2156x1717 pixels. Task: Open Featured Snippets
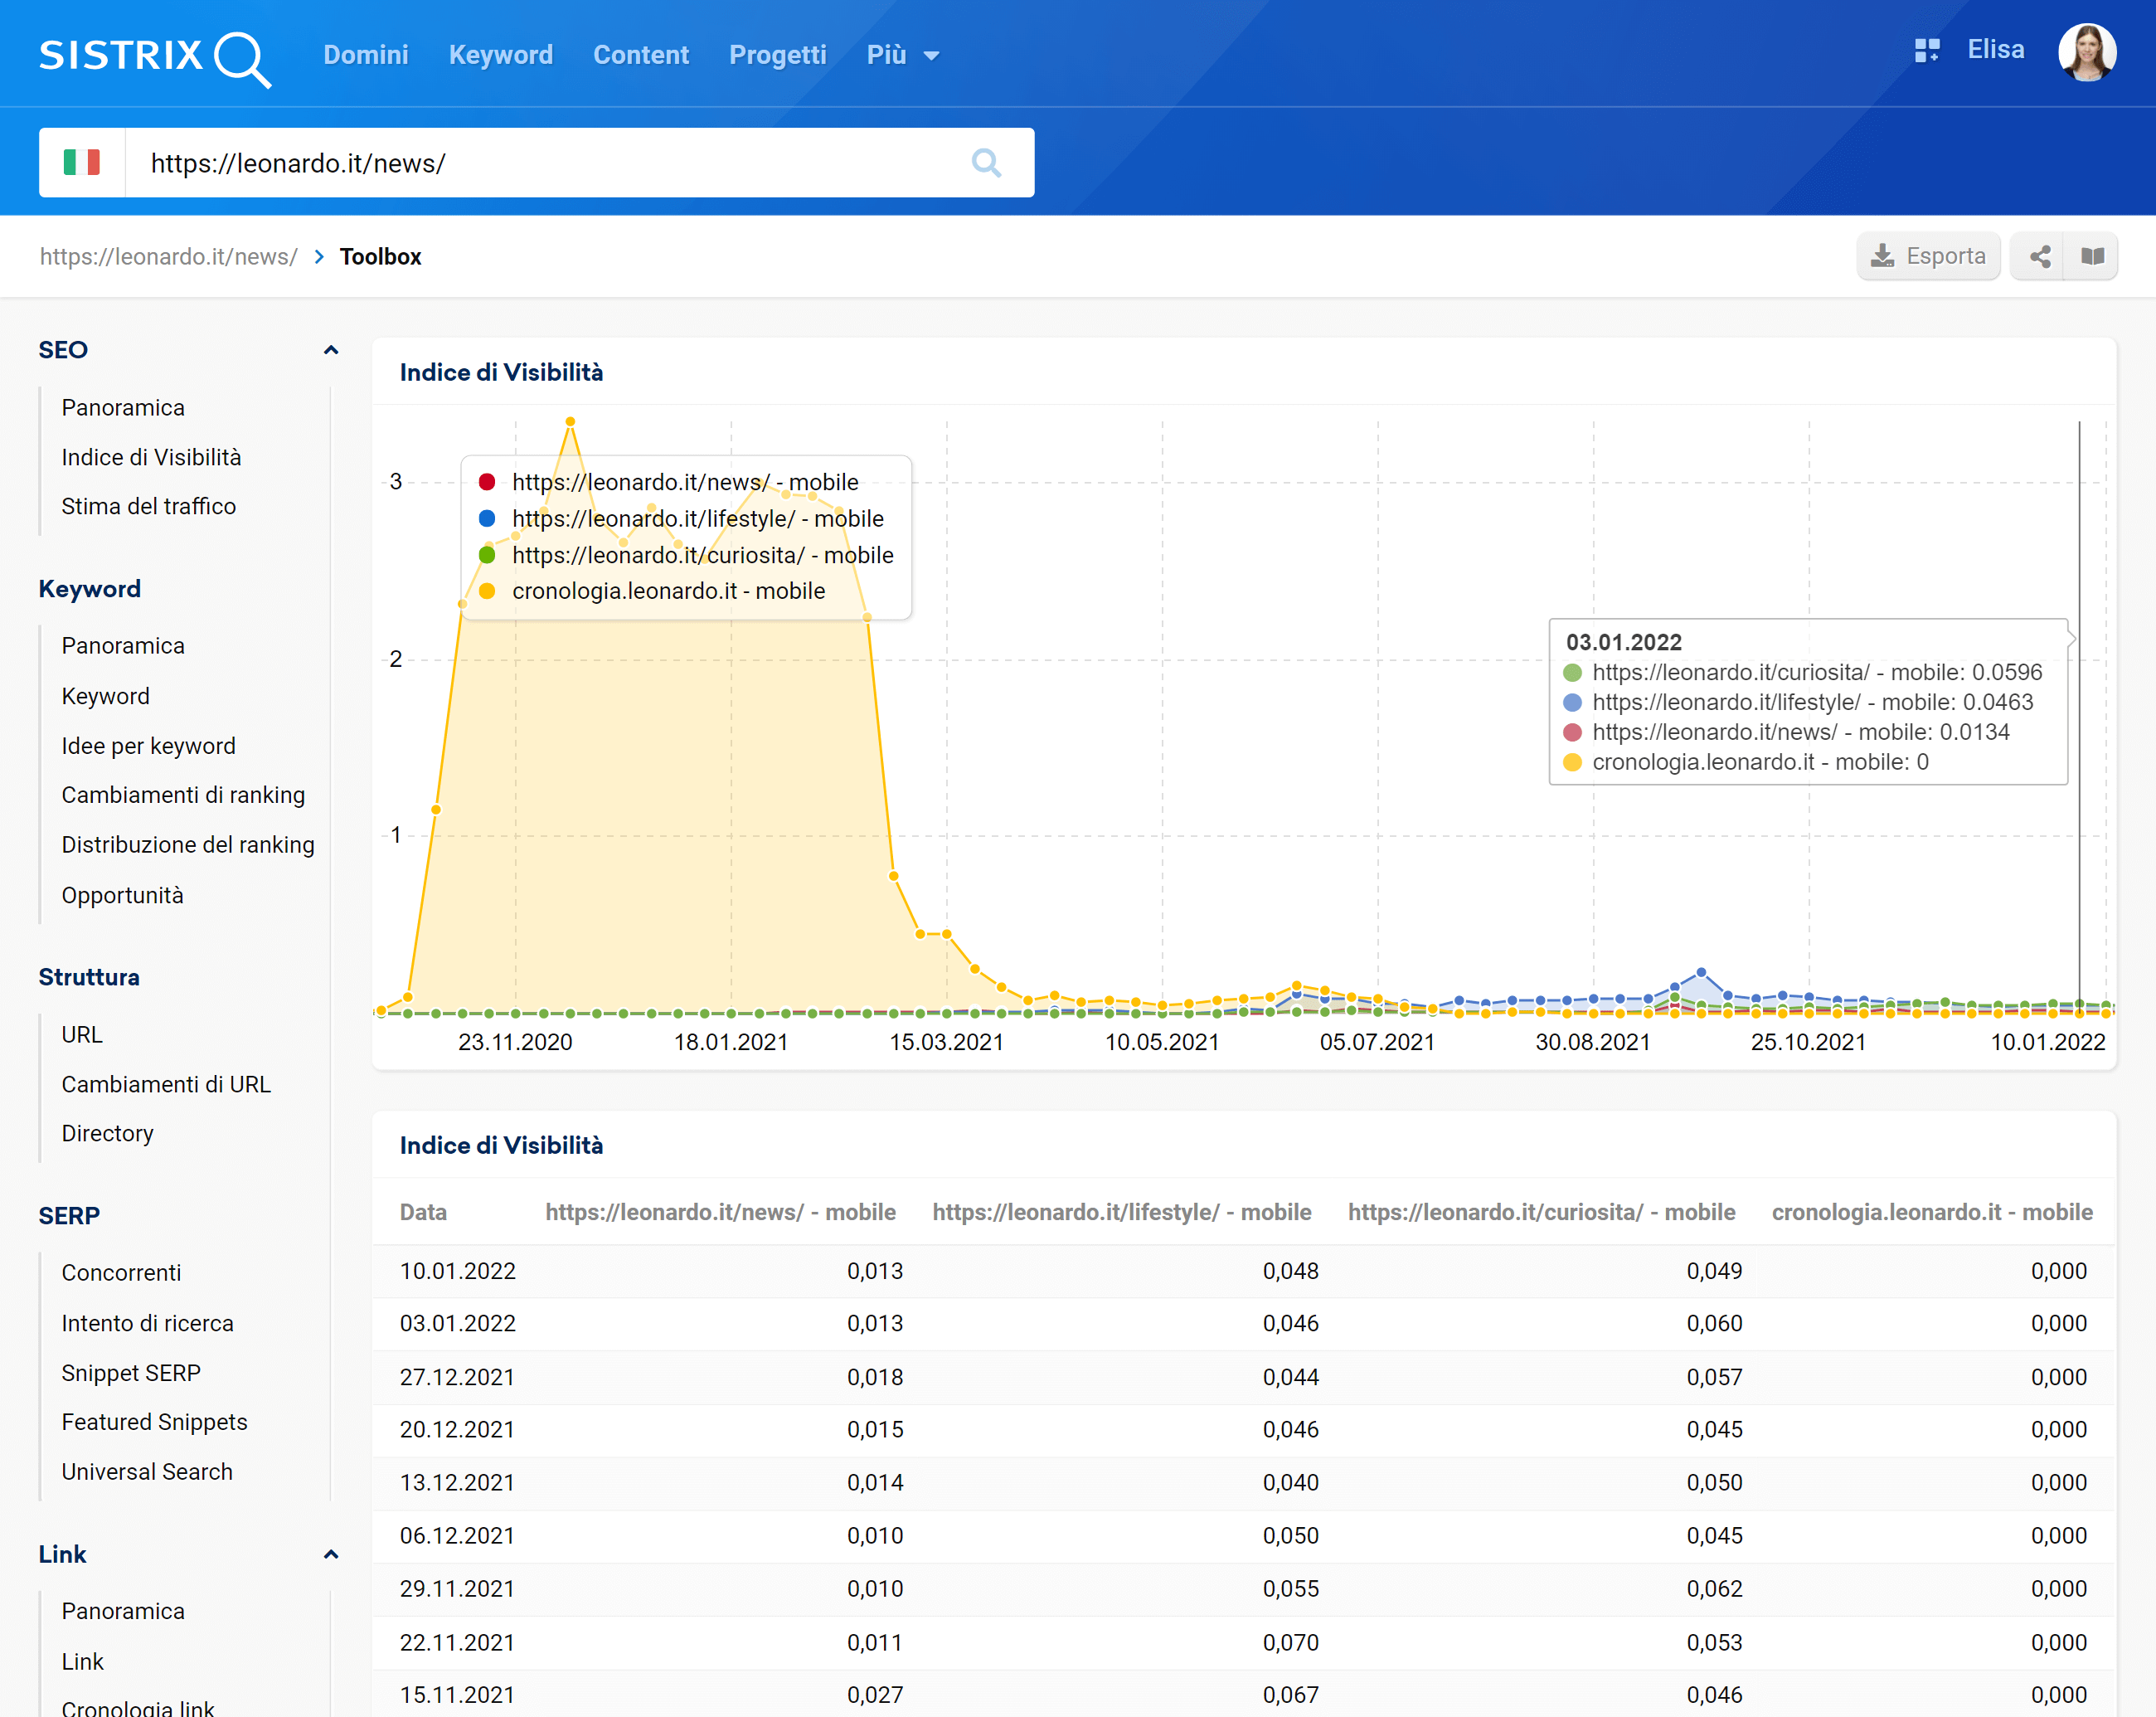point(154,1422)
